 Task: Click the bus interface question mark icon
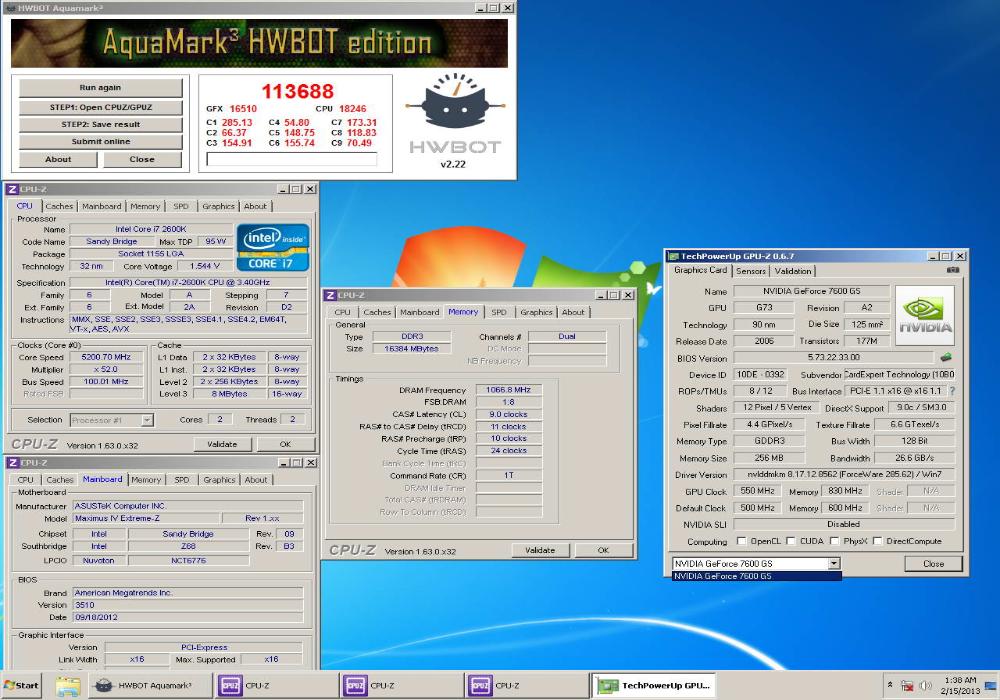click(952, 391)
